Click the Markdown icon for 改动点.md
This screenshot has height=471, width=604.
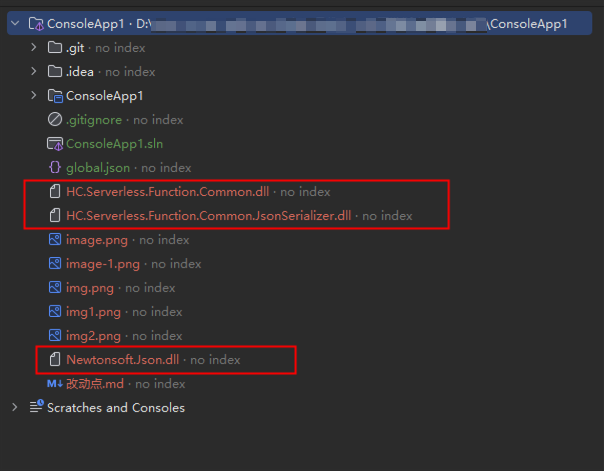click(55, 383)
